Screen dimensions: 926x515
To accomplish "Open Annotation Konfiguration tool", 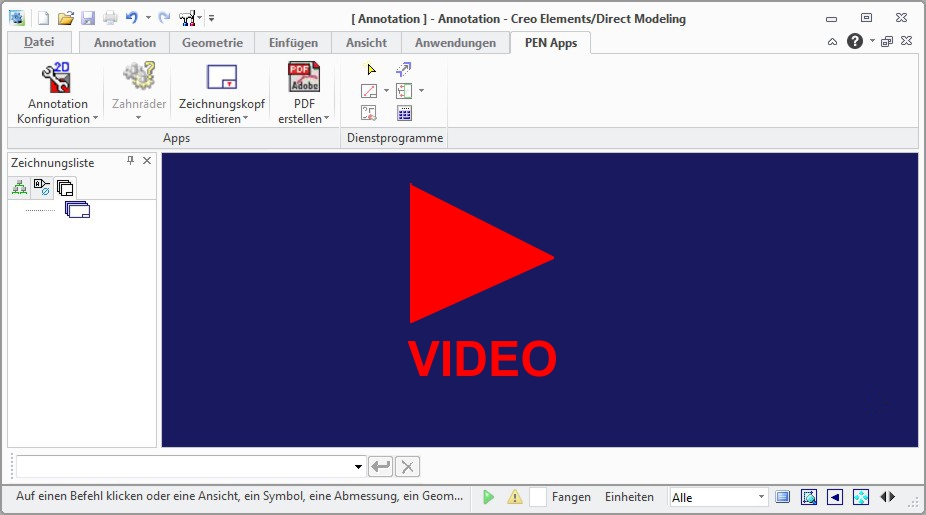I will coord(56,78).
